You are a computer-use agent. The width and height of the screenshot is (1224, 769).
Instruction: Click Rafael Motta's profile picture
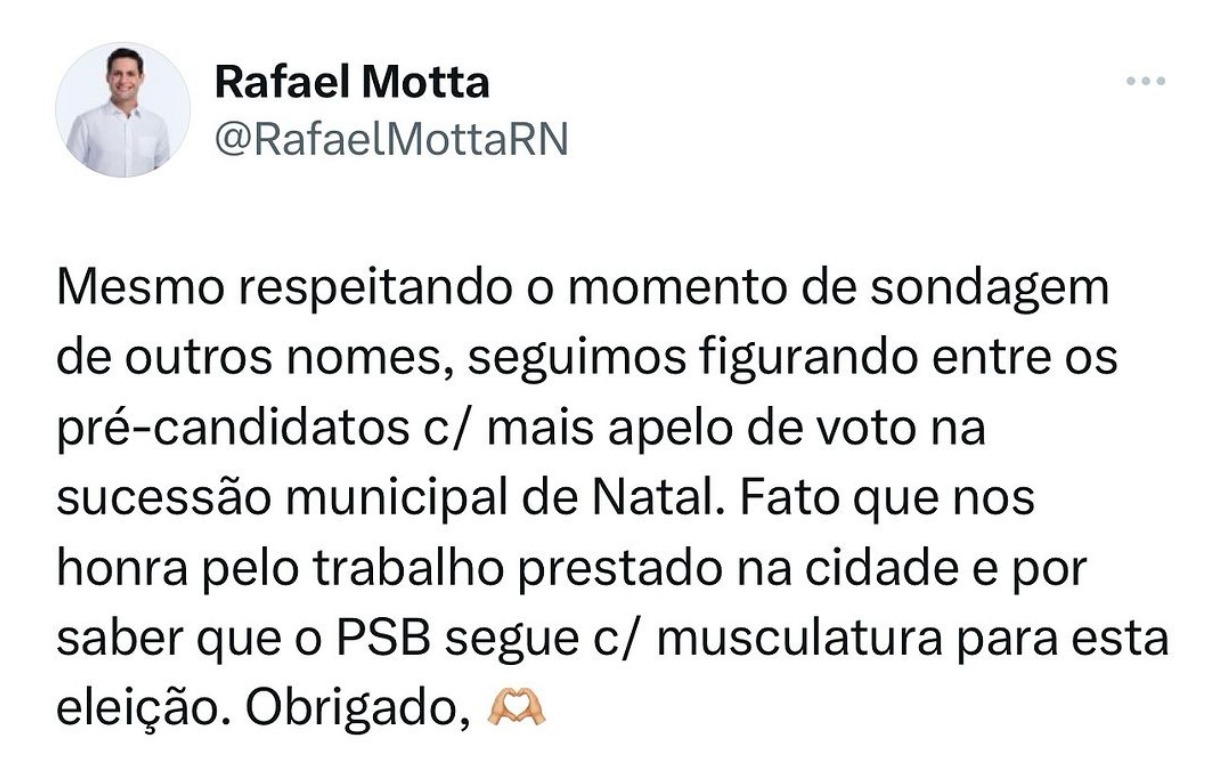(123, 110)
